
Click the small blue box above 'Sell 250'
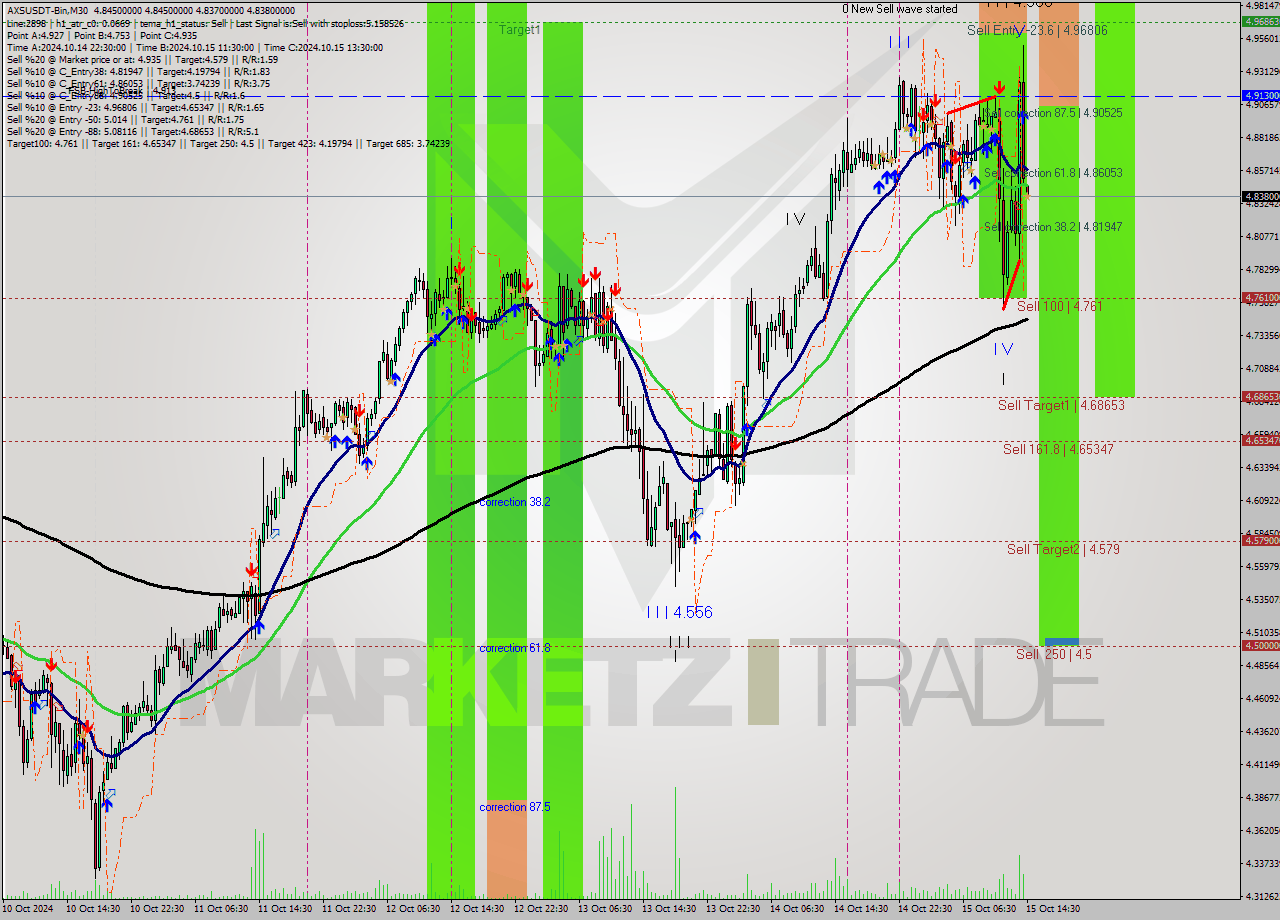[x=1061, y=641]
